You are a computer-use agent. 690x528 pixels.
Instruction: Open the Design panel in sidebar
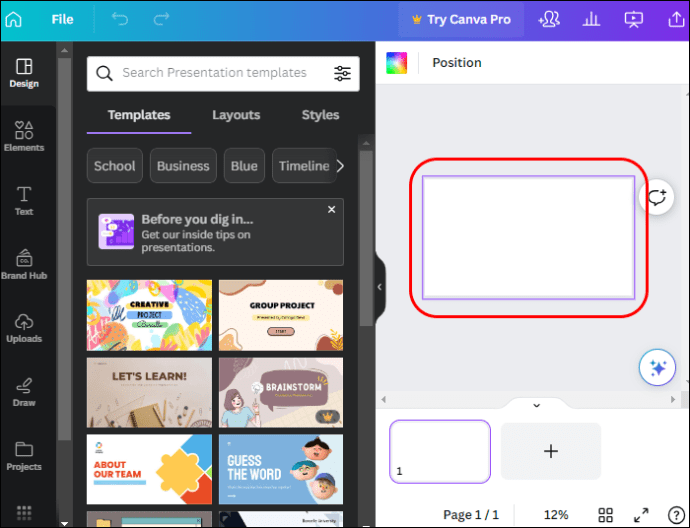[24, 73]
